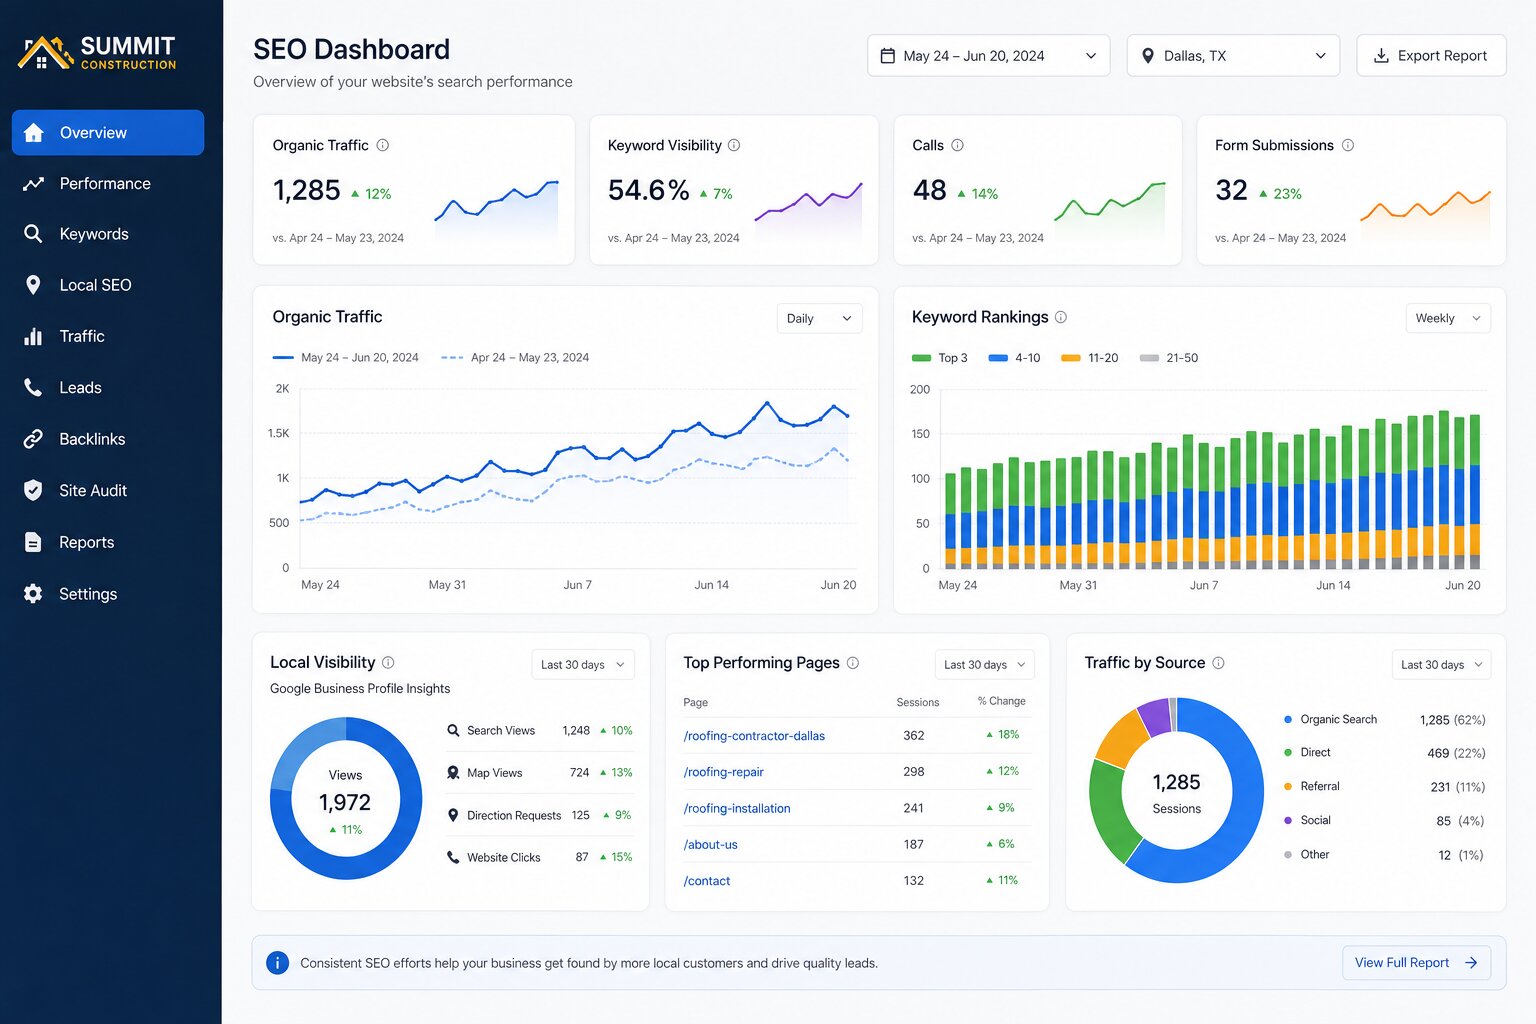Open the /contact page link
The image size is (1536, 1024).
(707, 881)
